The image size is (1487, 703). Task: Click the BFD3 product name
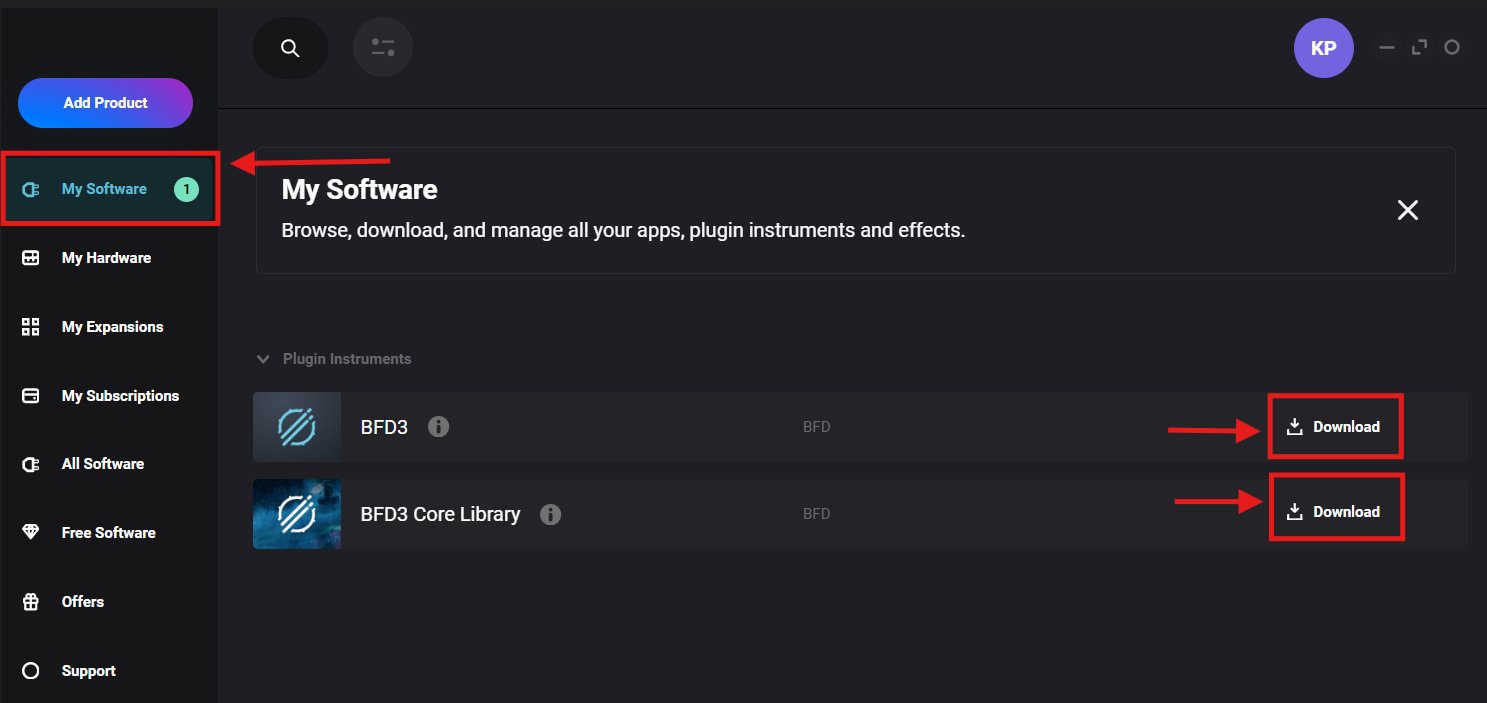384,427
